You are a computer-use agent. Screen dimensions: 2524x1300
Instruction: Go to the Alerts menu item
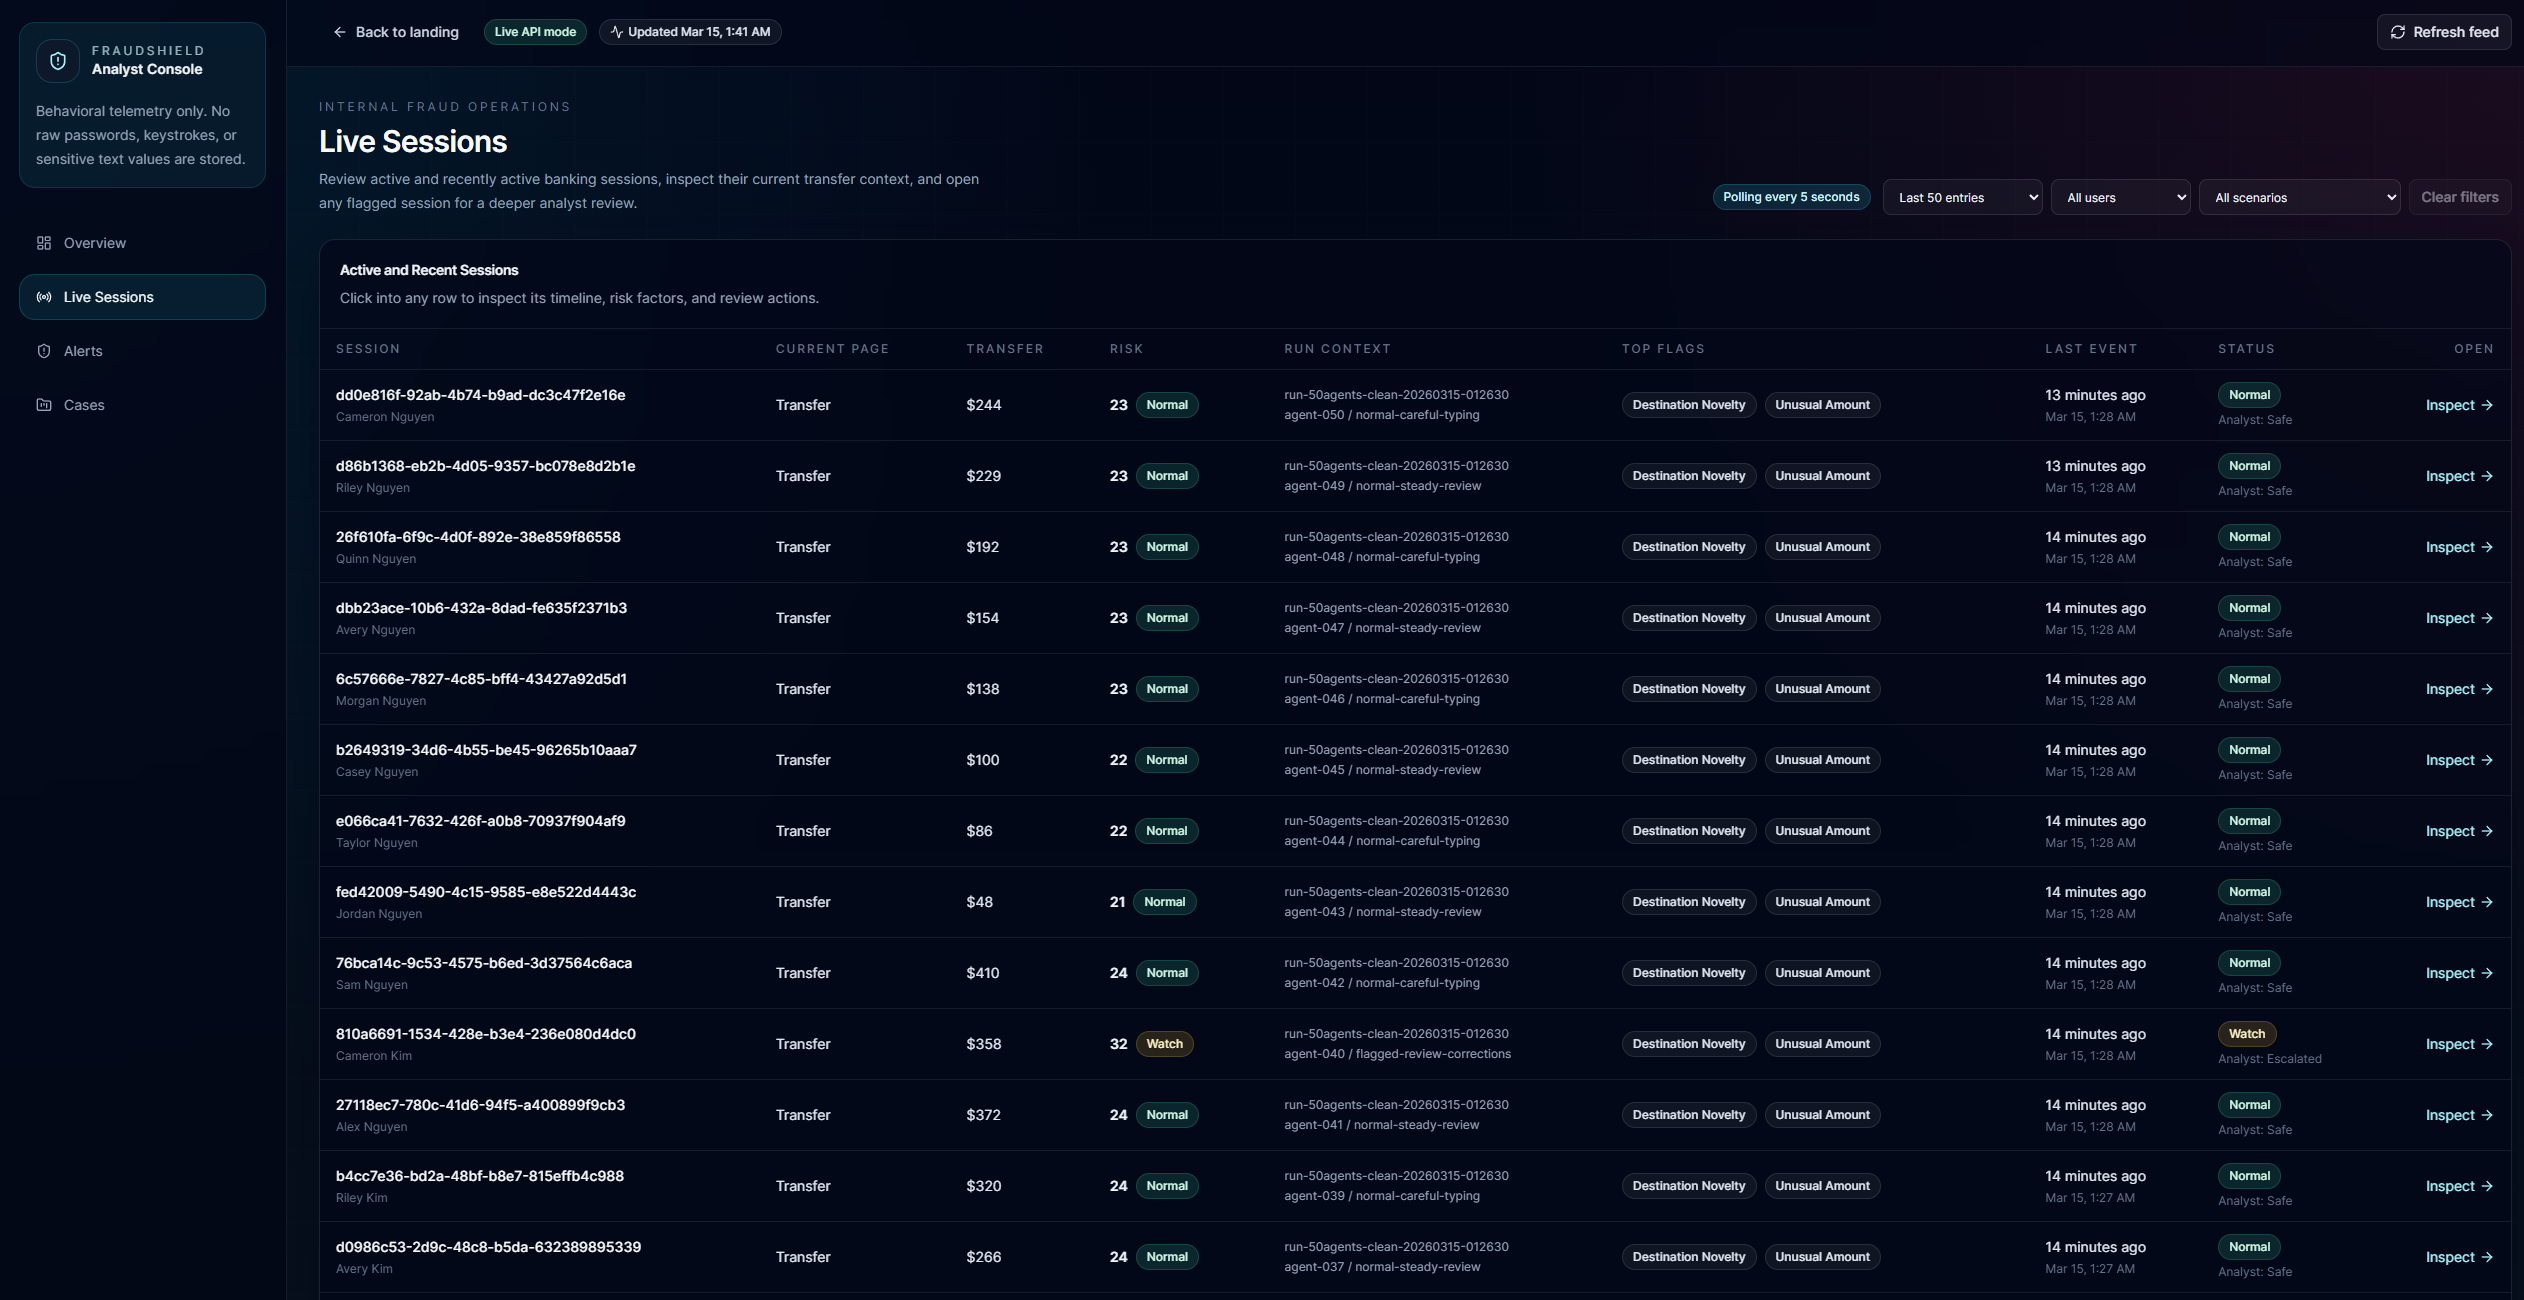tap(83, 351)
